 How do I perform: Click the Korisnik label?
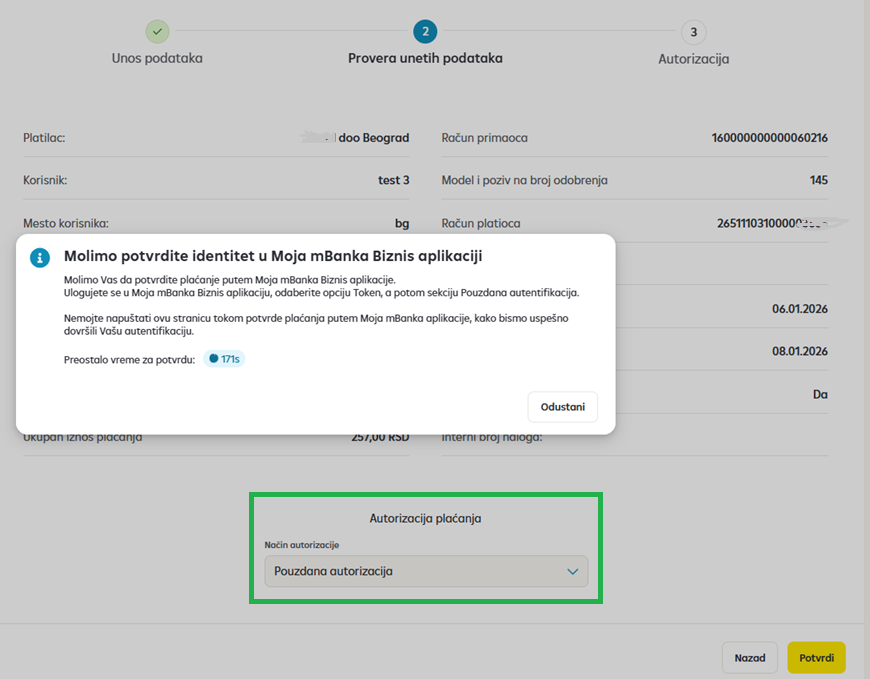pyautogui.click(x=45, y=180)
